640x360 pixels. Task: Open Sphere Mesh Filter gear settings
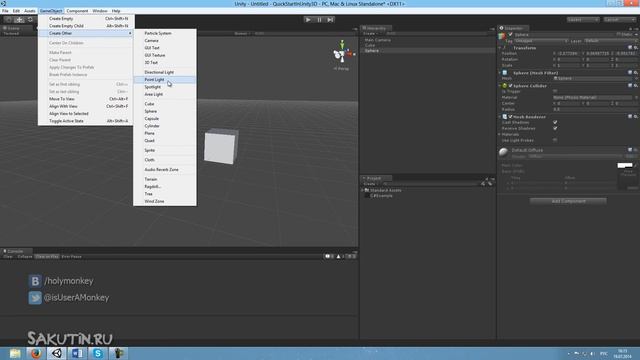click(636, 73)
